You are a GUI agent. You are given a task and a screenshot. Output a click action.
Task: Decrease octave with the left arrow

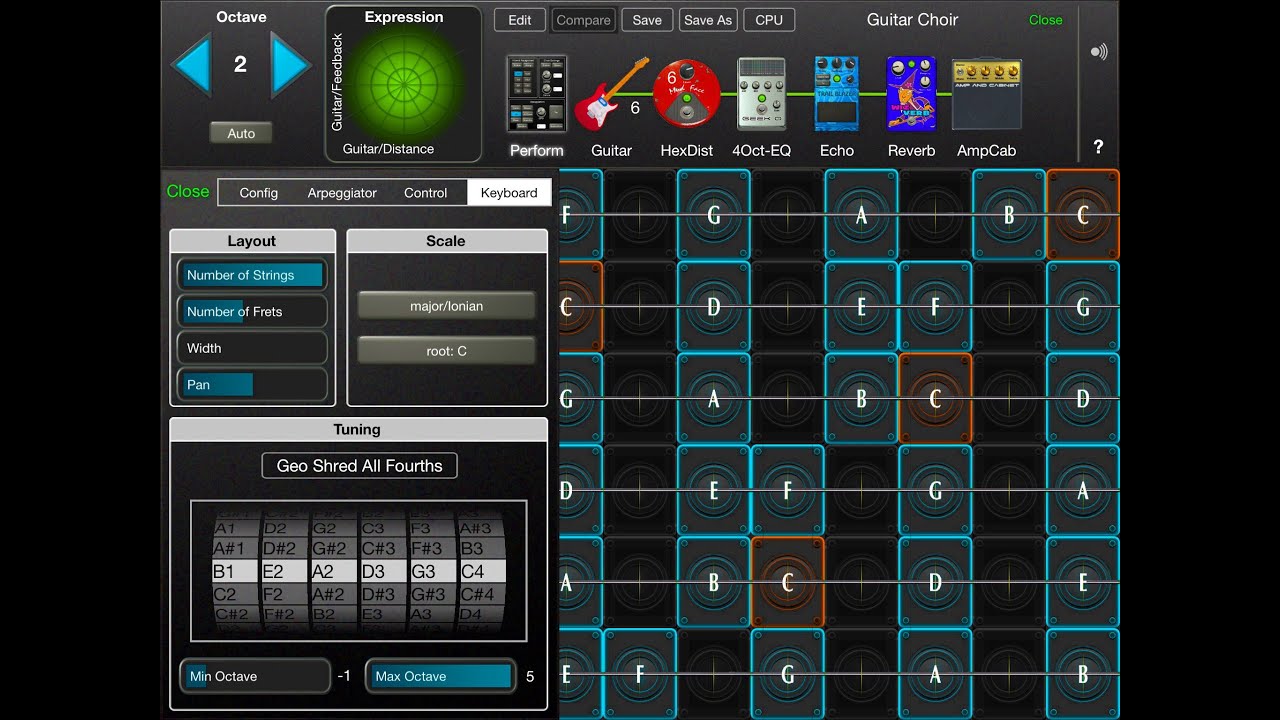pos(190,65)
